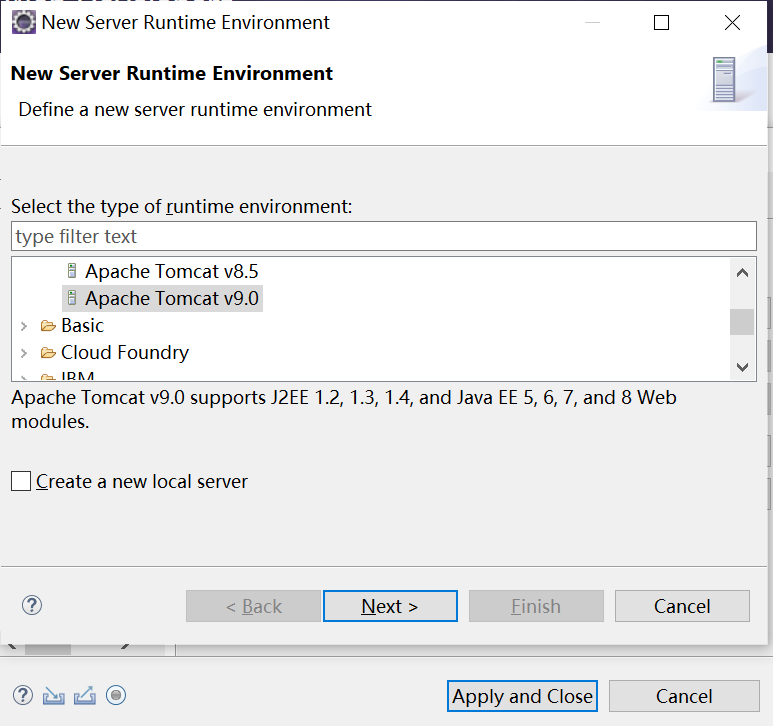The height and width of the screenshot is (726, 773).
Task: Select Apache Tomcat v8.5 runtime
Action: pos(171,272)
